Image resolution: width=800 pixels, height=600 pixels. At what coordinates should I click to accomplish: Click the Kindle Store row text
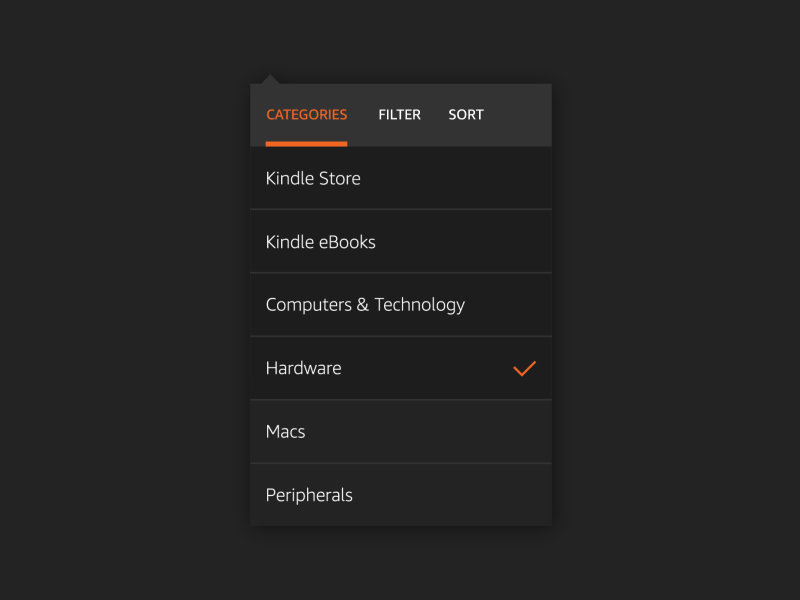313,178
